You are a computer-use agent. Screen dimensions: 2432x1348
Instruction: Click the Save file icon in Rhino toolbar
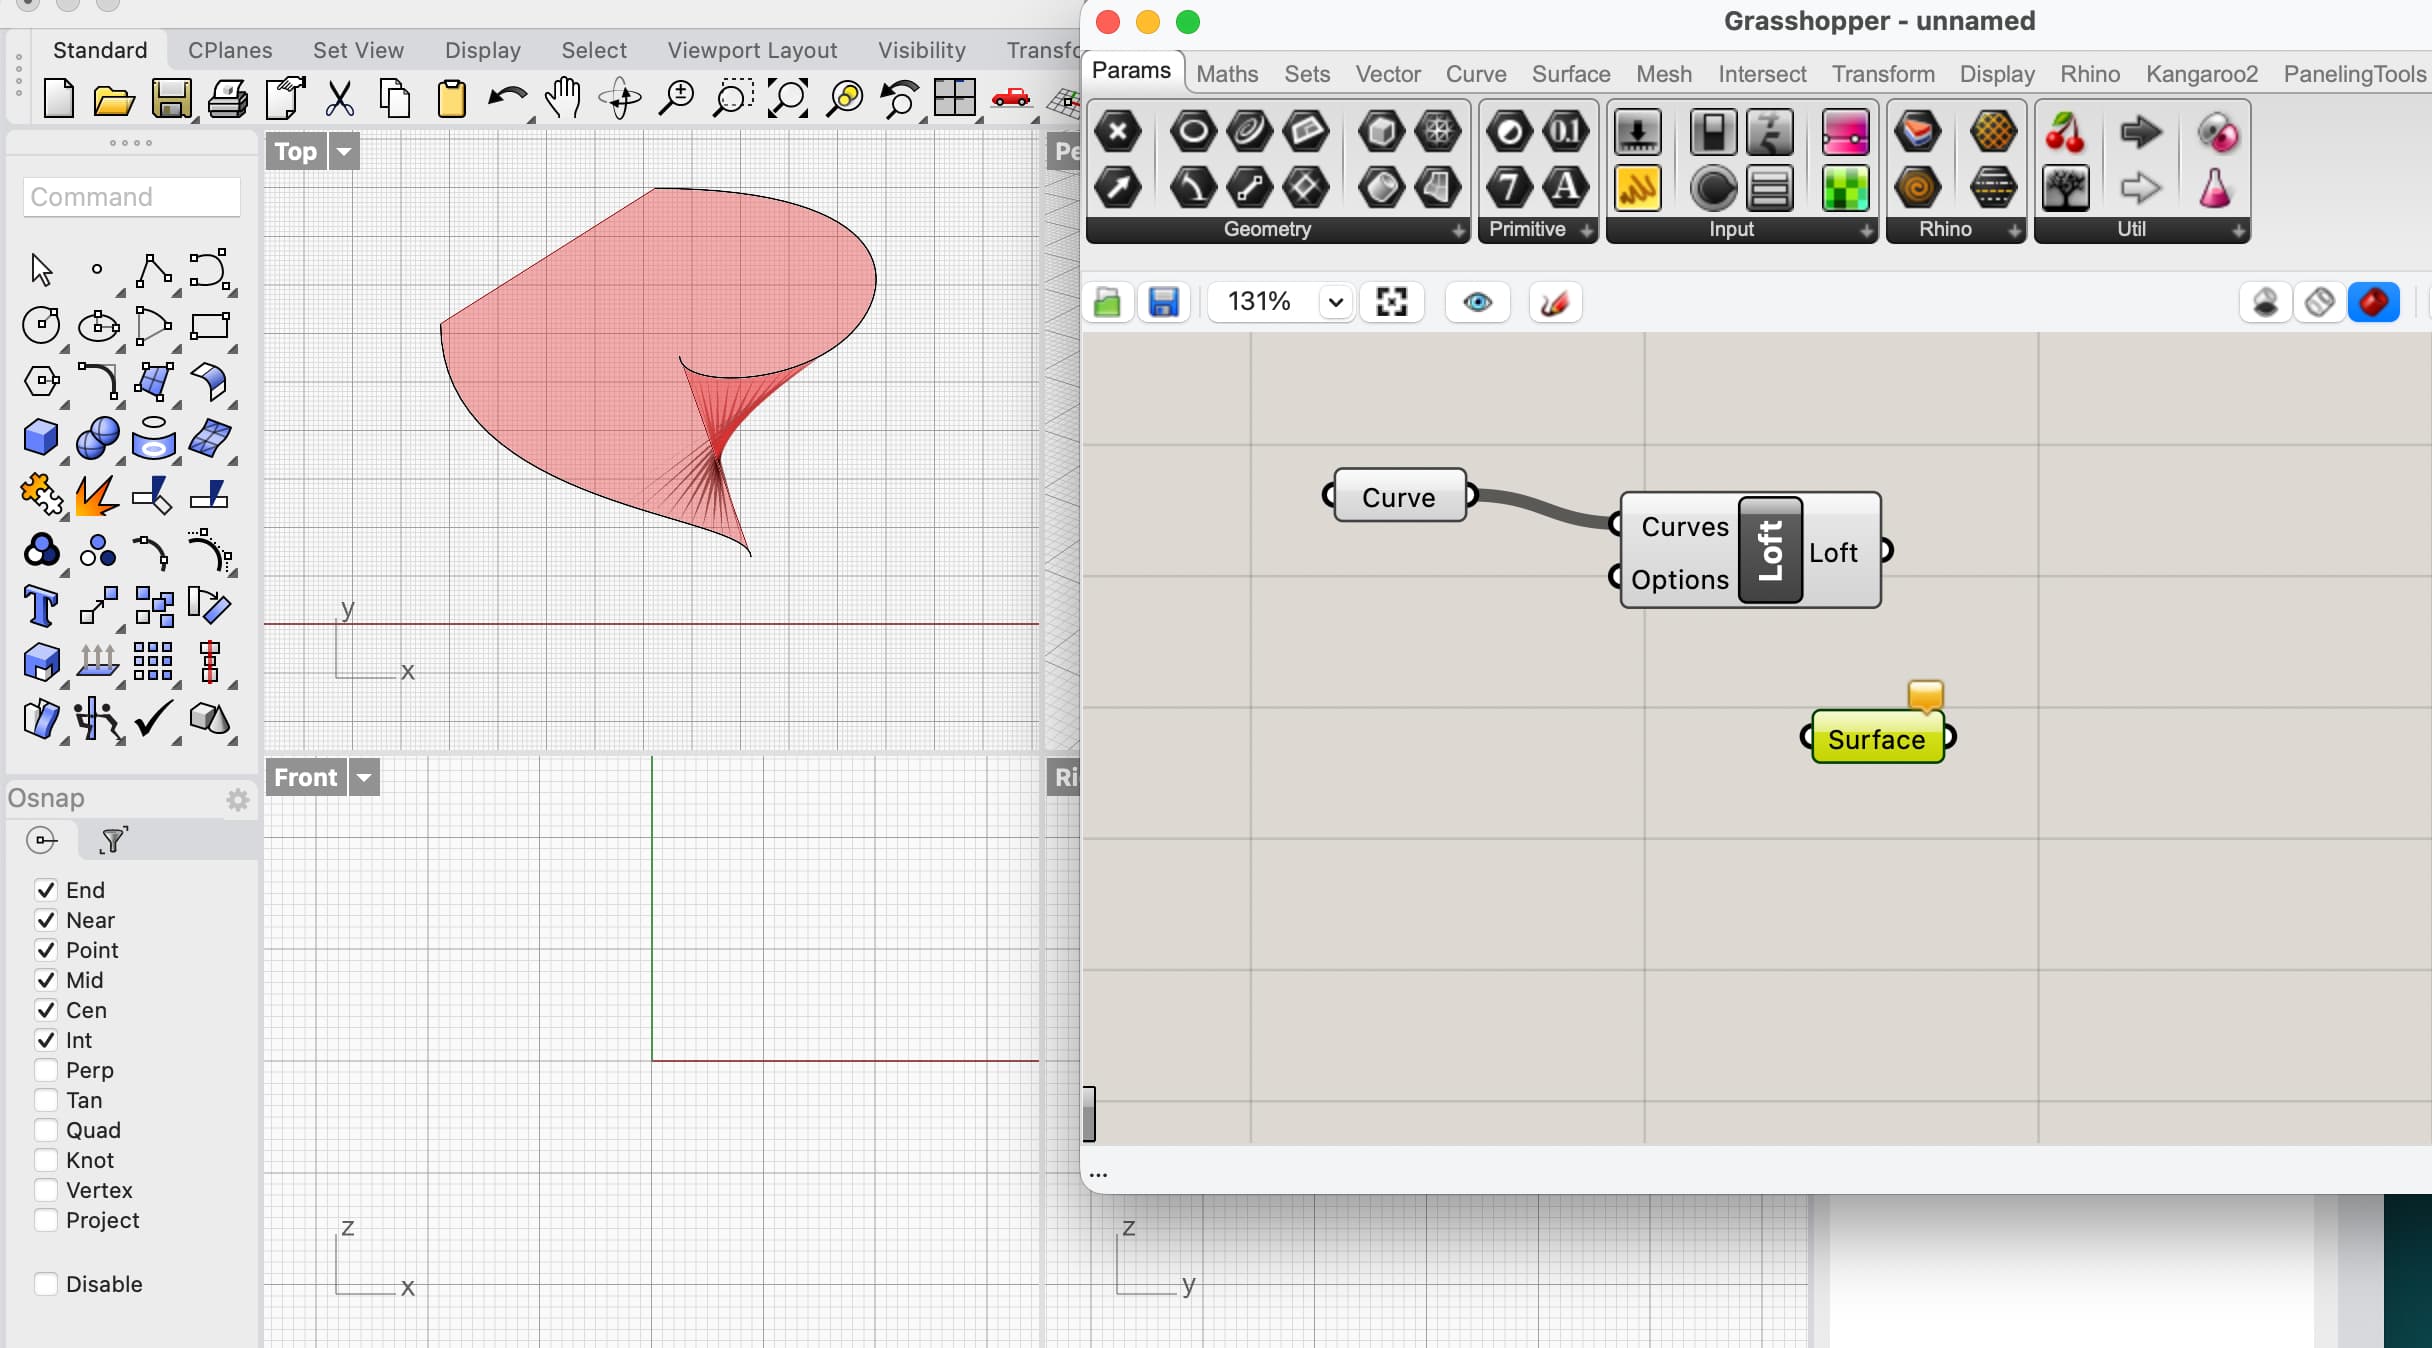[x=171, y=99]
